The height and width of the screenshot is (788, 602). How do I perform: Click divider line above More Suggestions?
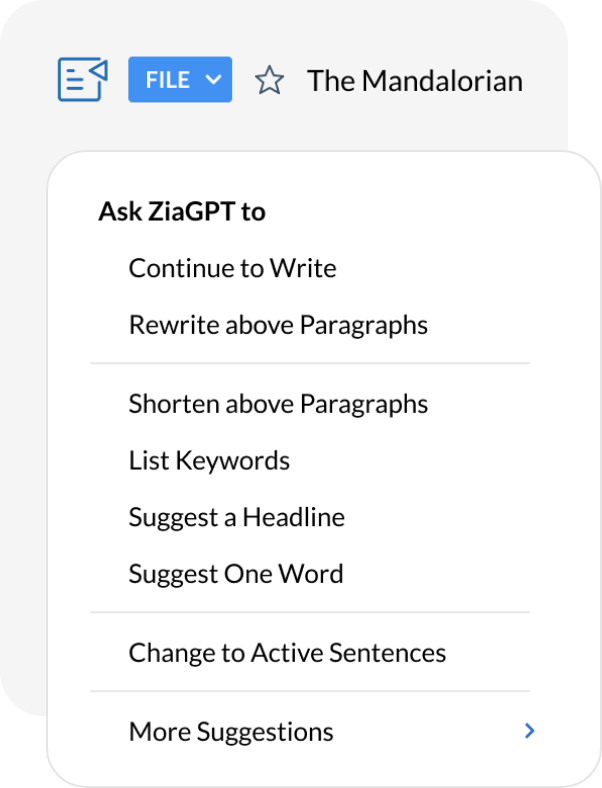pos(310,691)
